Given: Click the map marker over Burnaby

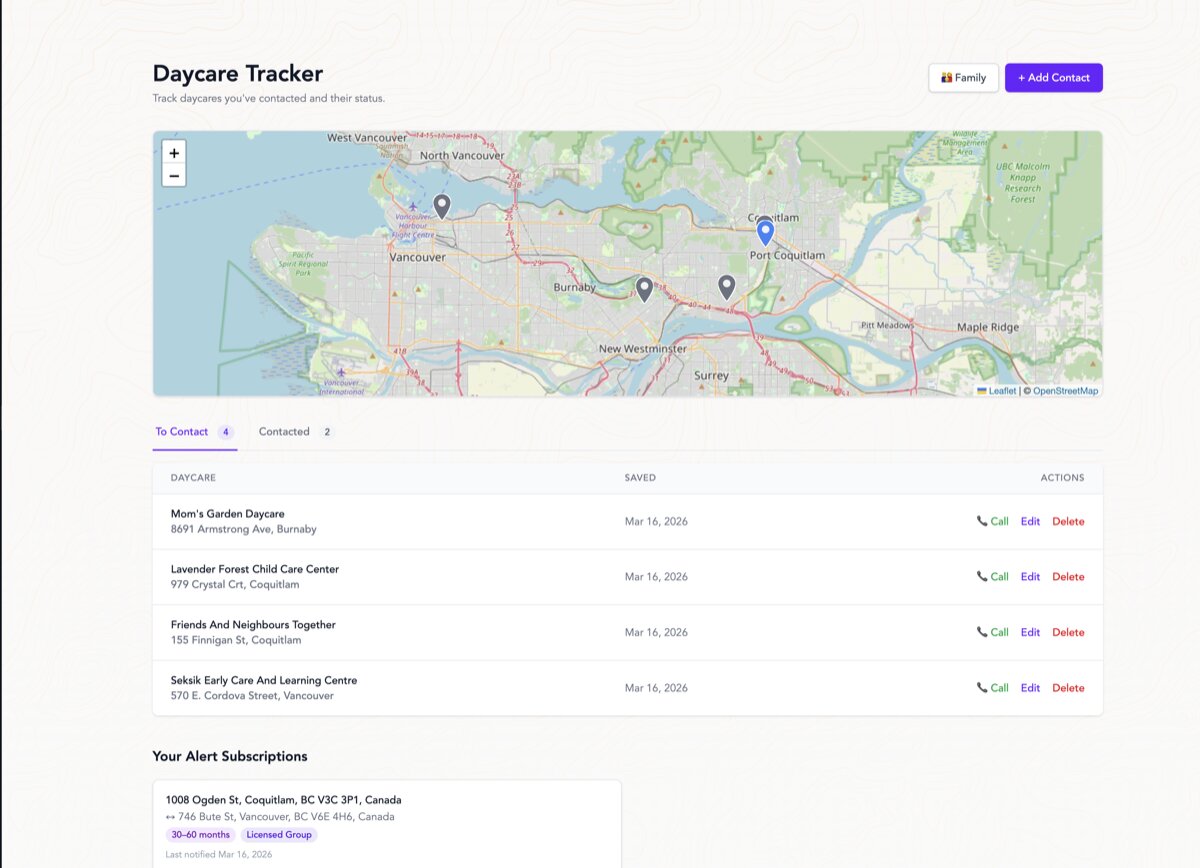Looking at the screenshot, I should 645,288.
